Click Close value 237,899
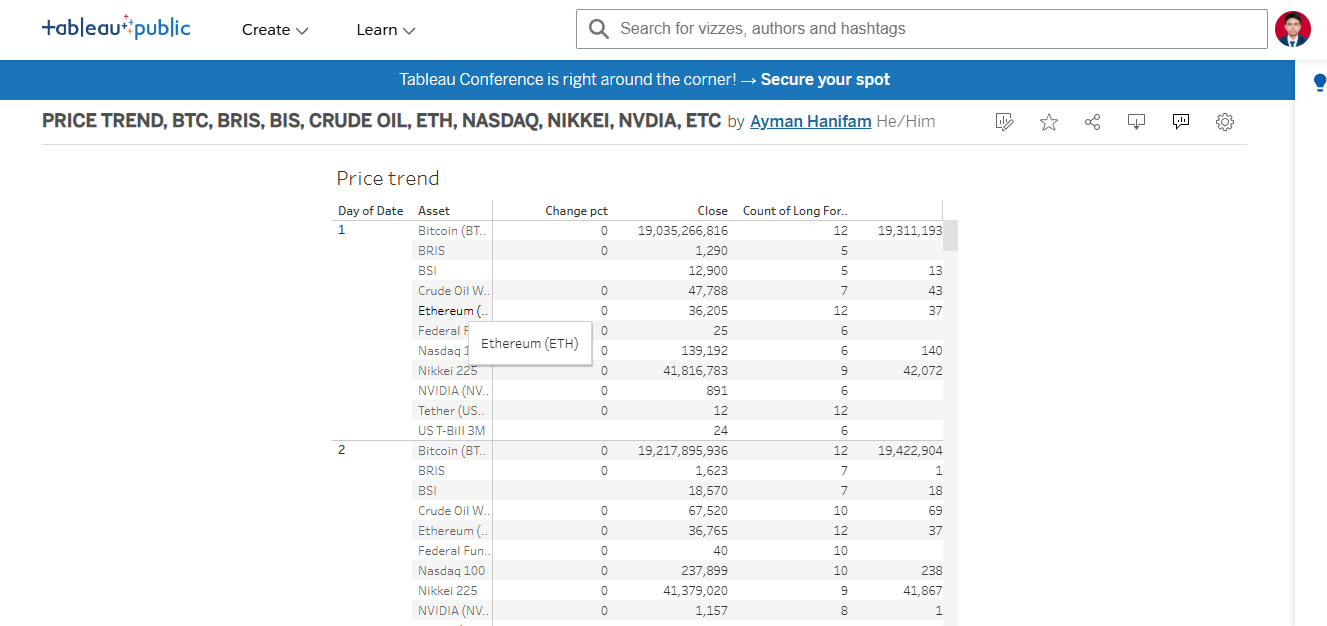Screen dimensions: 1327x626 pos(703,571)
